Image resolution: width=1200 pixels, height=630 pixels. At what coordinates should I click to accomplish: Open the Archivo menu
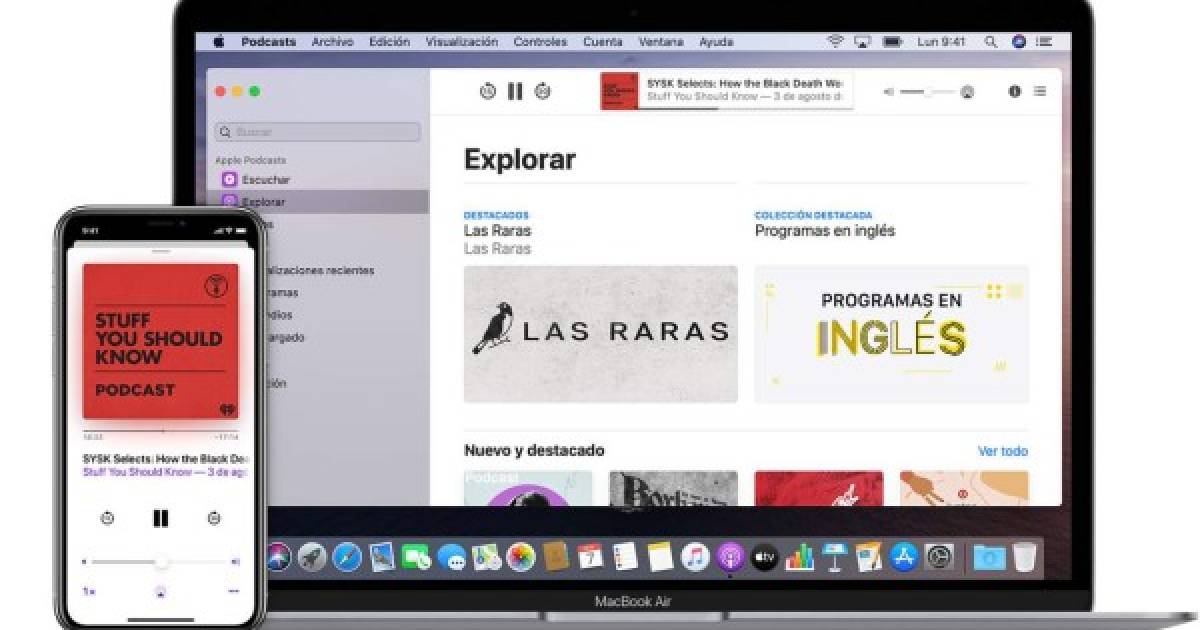pyautogui.click(x=332, y=42)
